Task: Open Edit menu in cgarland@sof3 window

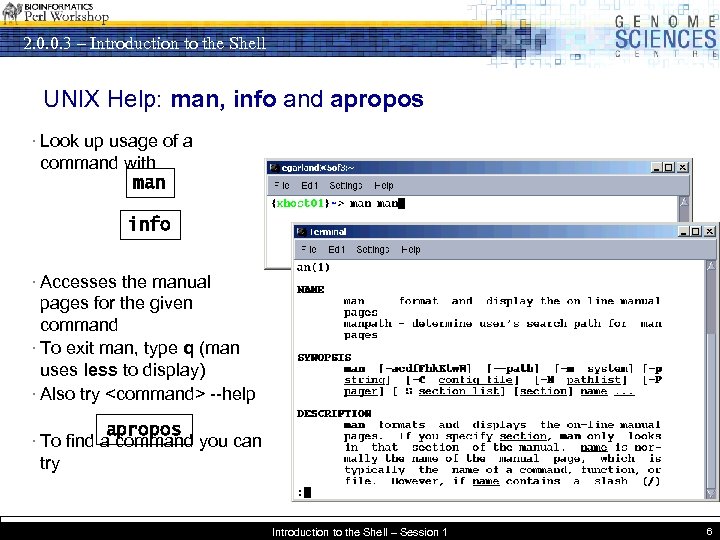Action: (x=309, y=186)
